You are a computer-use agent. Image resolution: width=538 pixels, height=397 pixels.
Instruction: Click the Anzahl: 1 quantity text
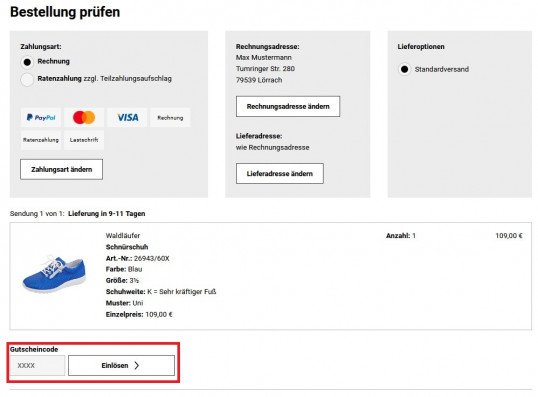[401, 236]
